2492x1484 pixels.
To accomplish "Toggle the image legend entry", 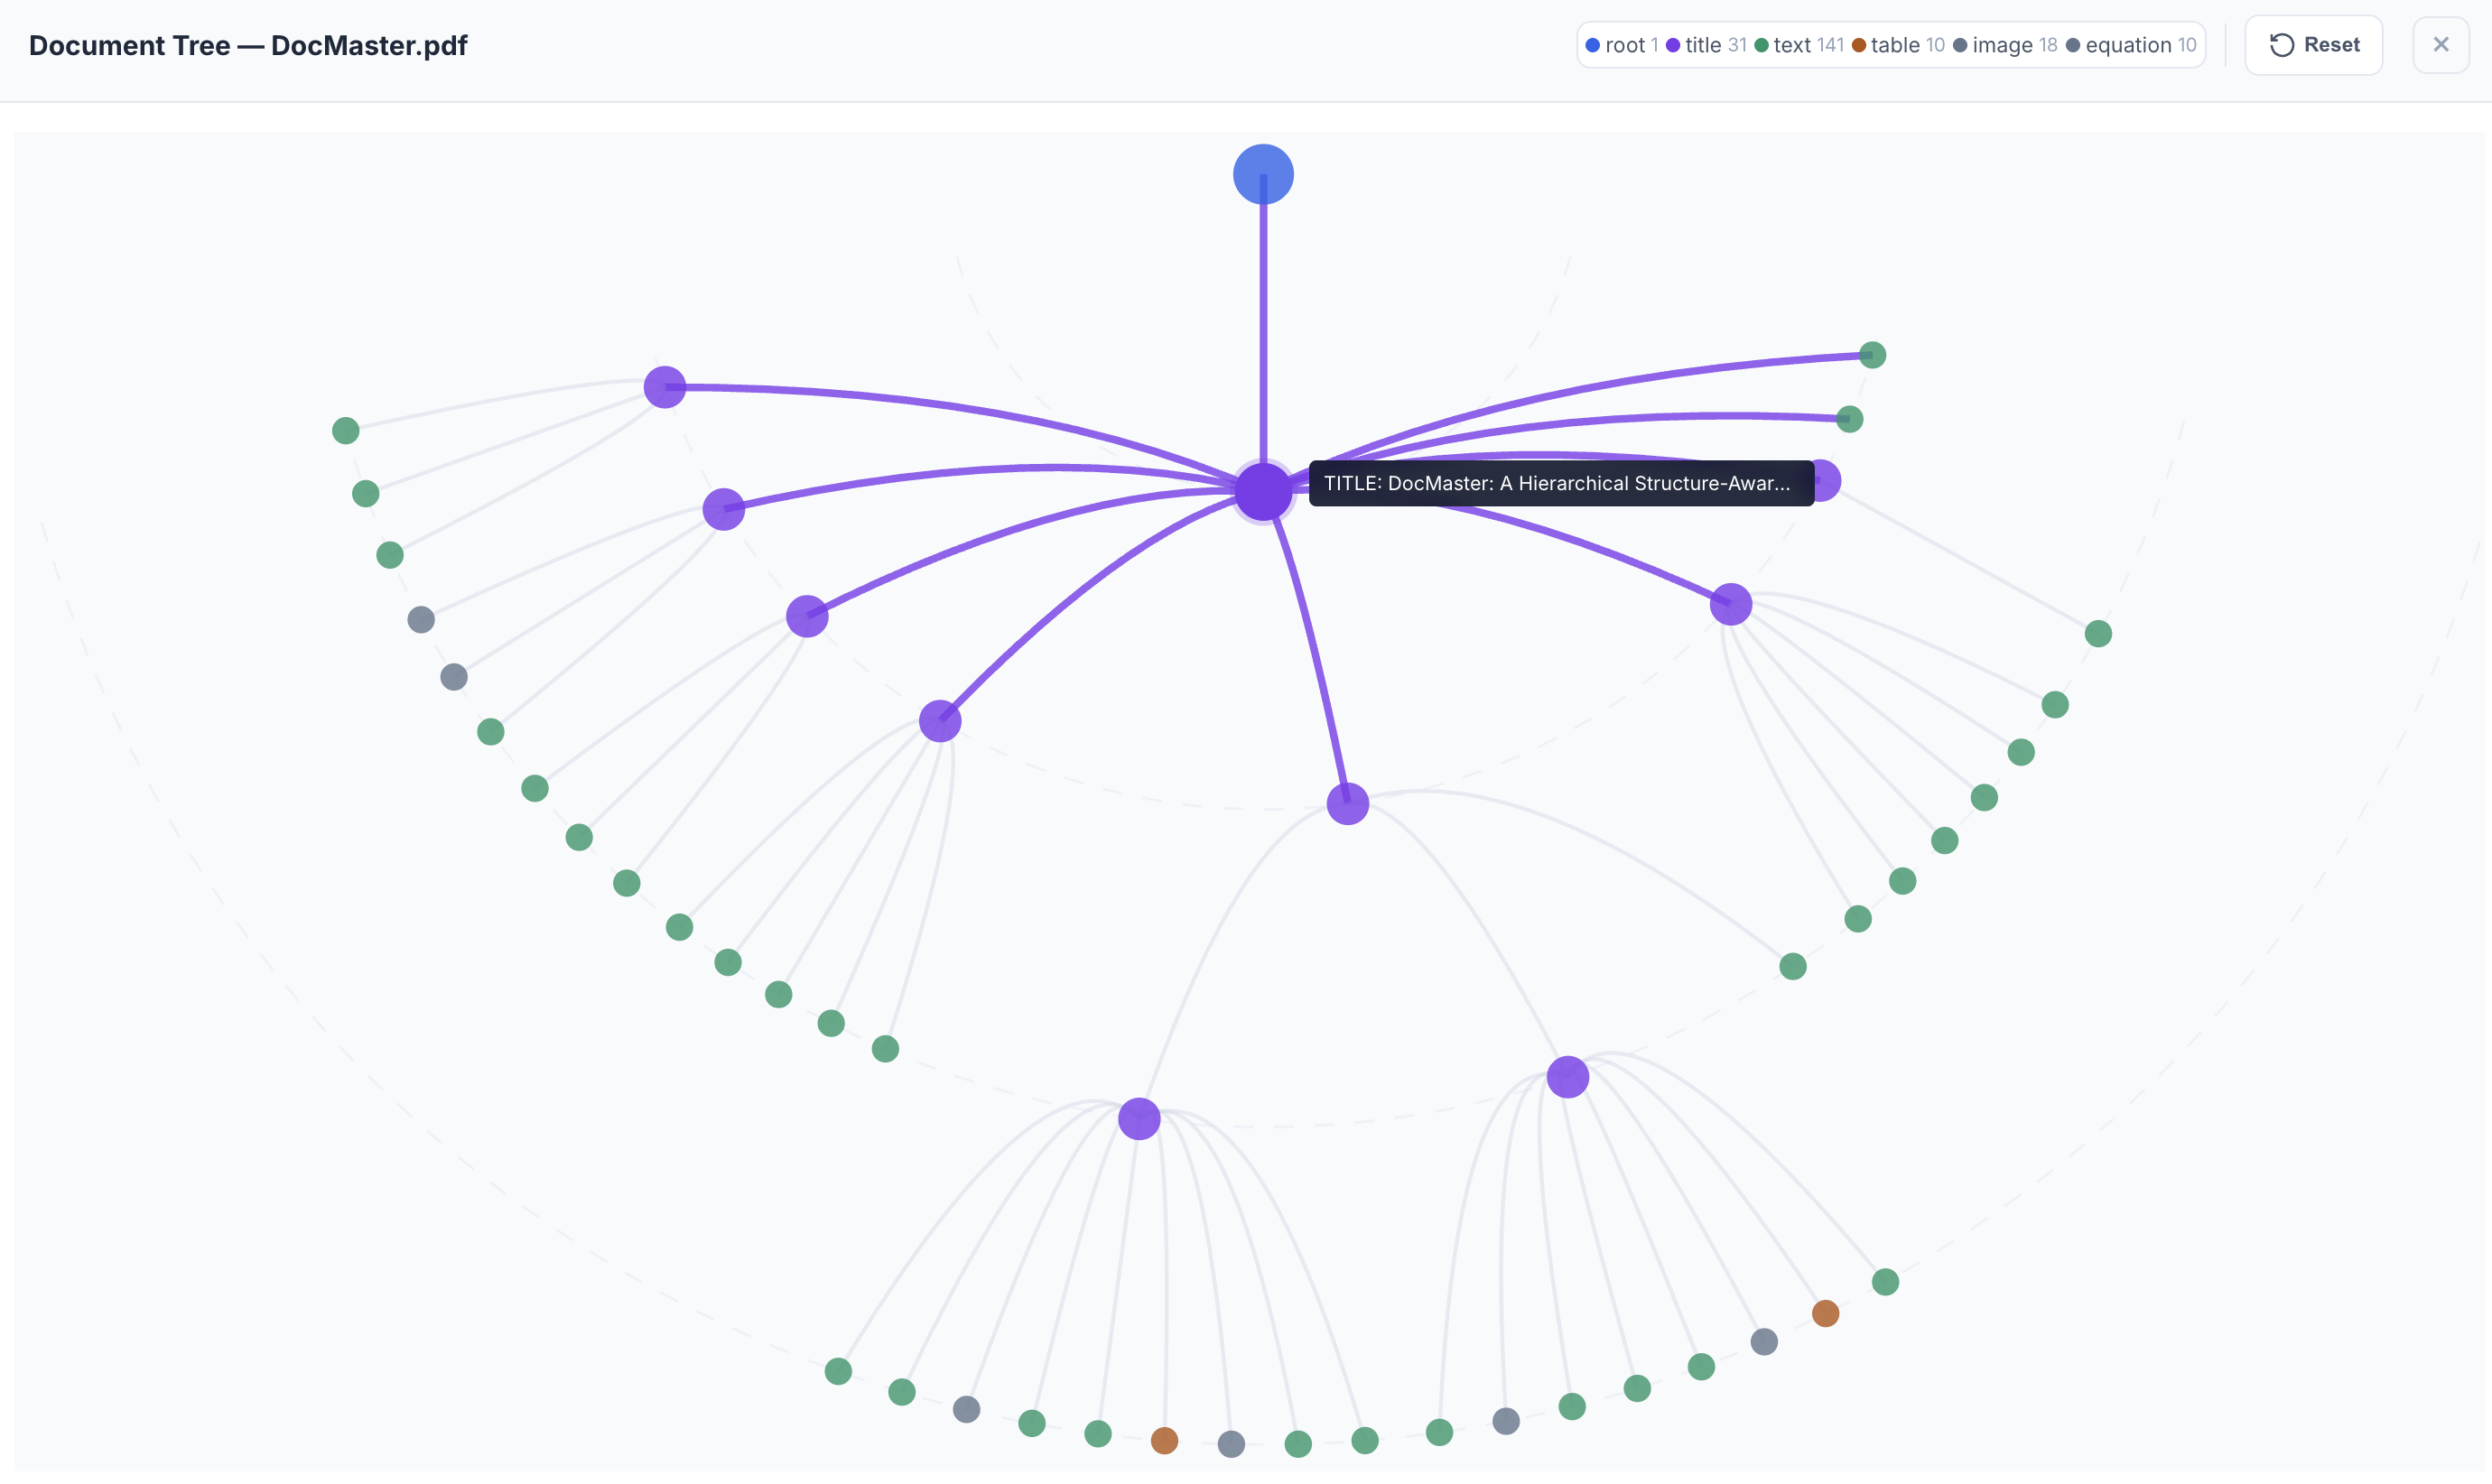I will click(x=2004, y=45).
